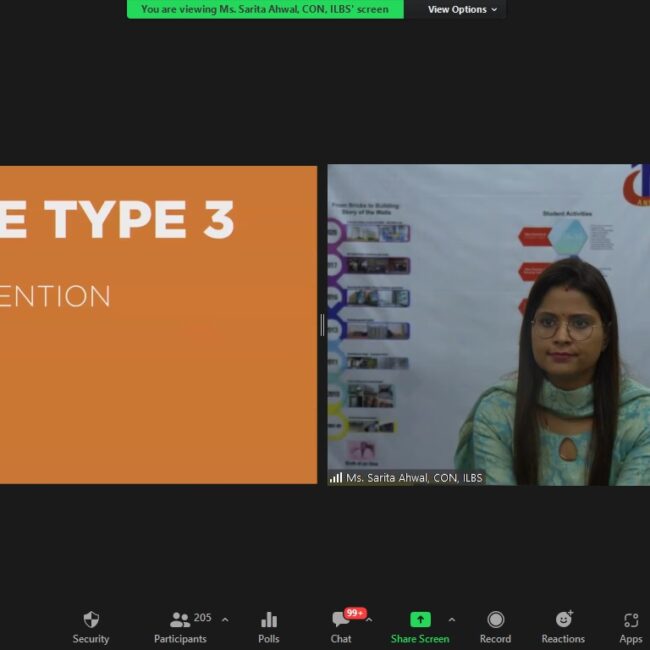
Task: Expand the caret next to Chat
Action: [369, 620]
